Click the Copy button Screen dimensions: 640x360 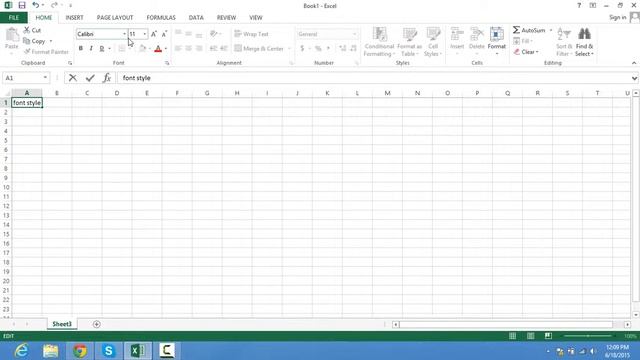pos(34,41)
